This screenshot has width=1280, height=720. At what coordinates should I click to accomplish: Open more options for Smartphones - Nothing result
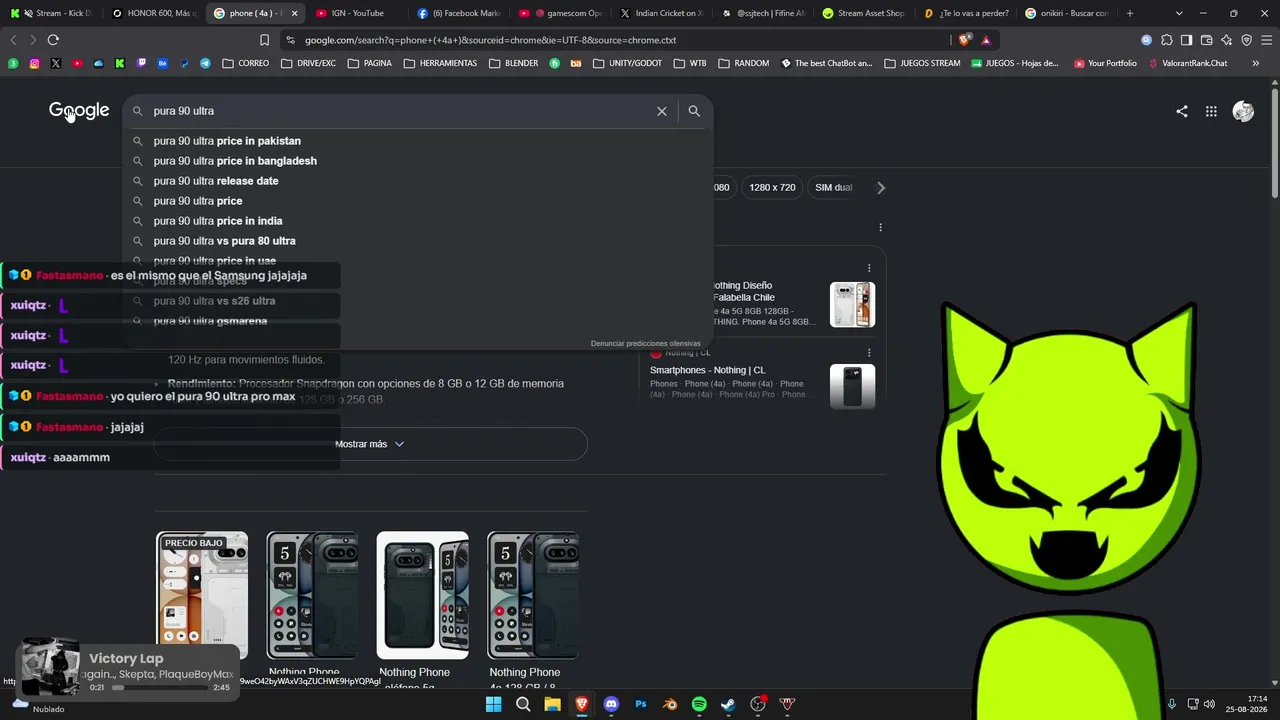869,352
